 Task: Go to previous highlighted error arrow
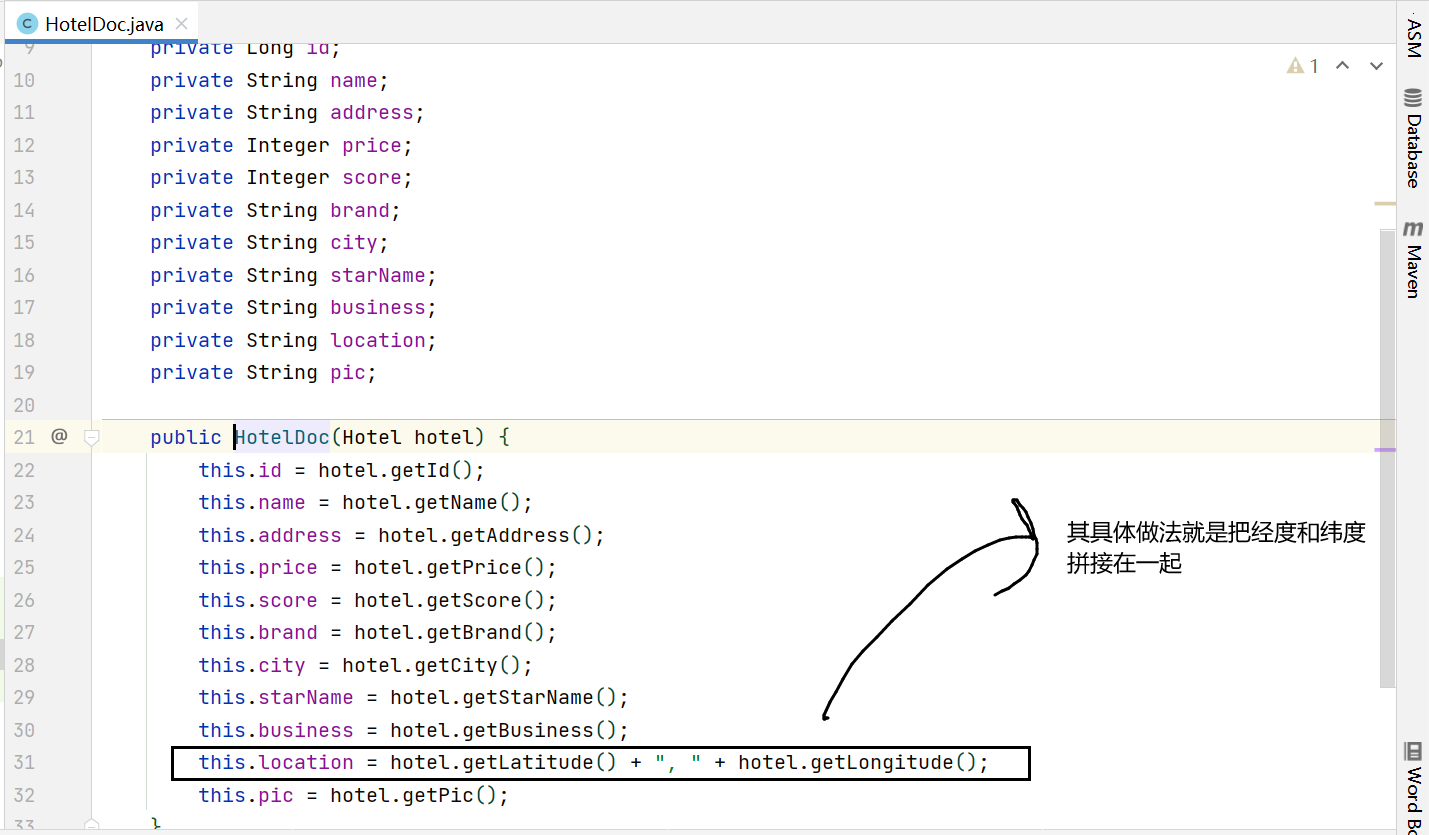pyautogui.click(x=1343, y=66)
